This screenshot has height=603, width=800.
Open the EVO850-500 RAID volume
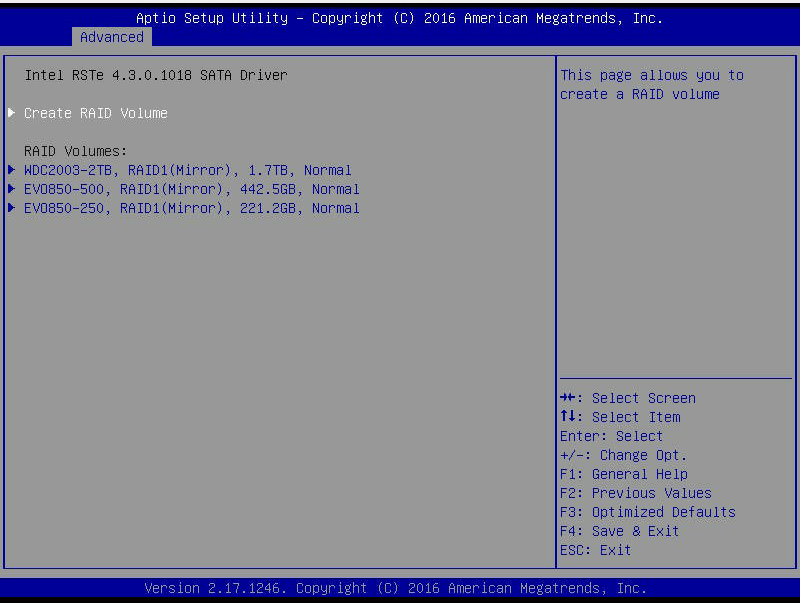click(192, 189)
